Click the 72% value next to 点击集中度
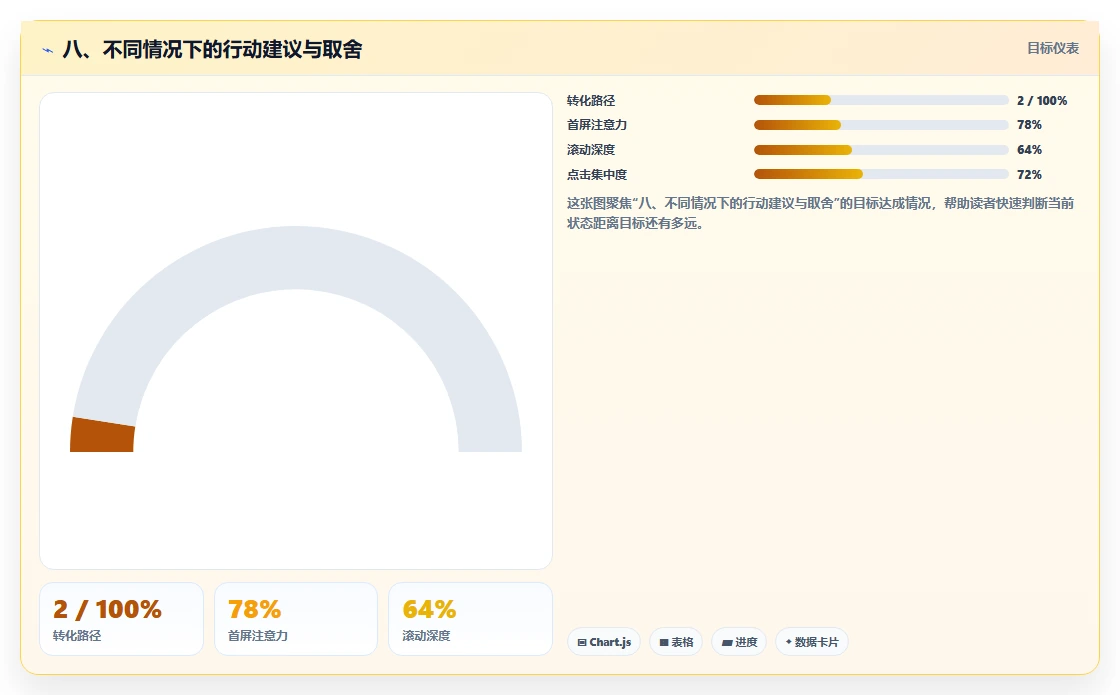 1029,174
